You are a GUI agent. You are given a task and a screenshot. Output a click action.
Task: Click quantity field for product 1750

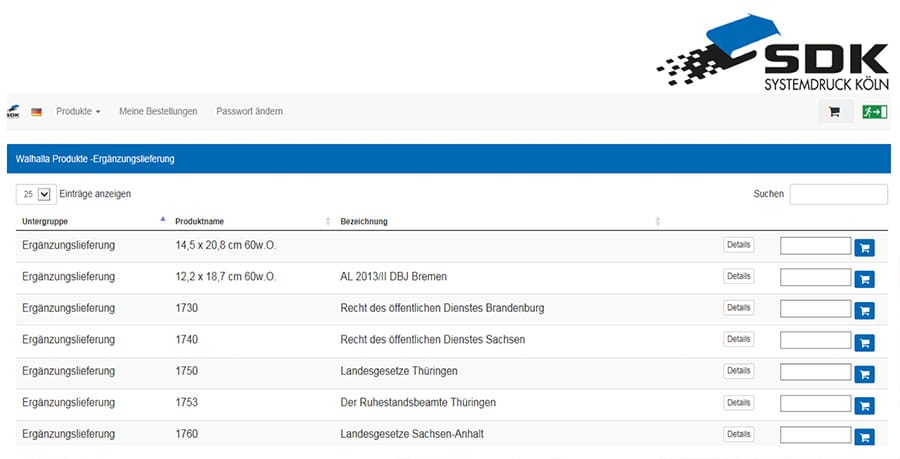pyautogui.click(x=816, y=372)
